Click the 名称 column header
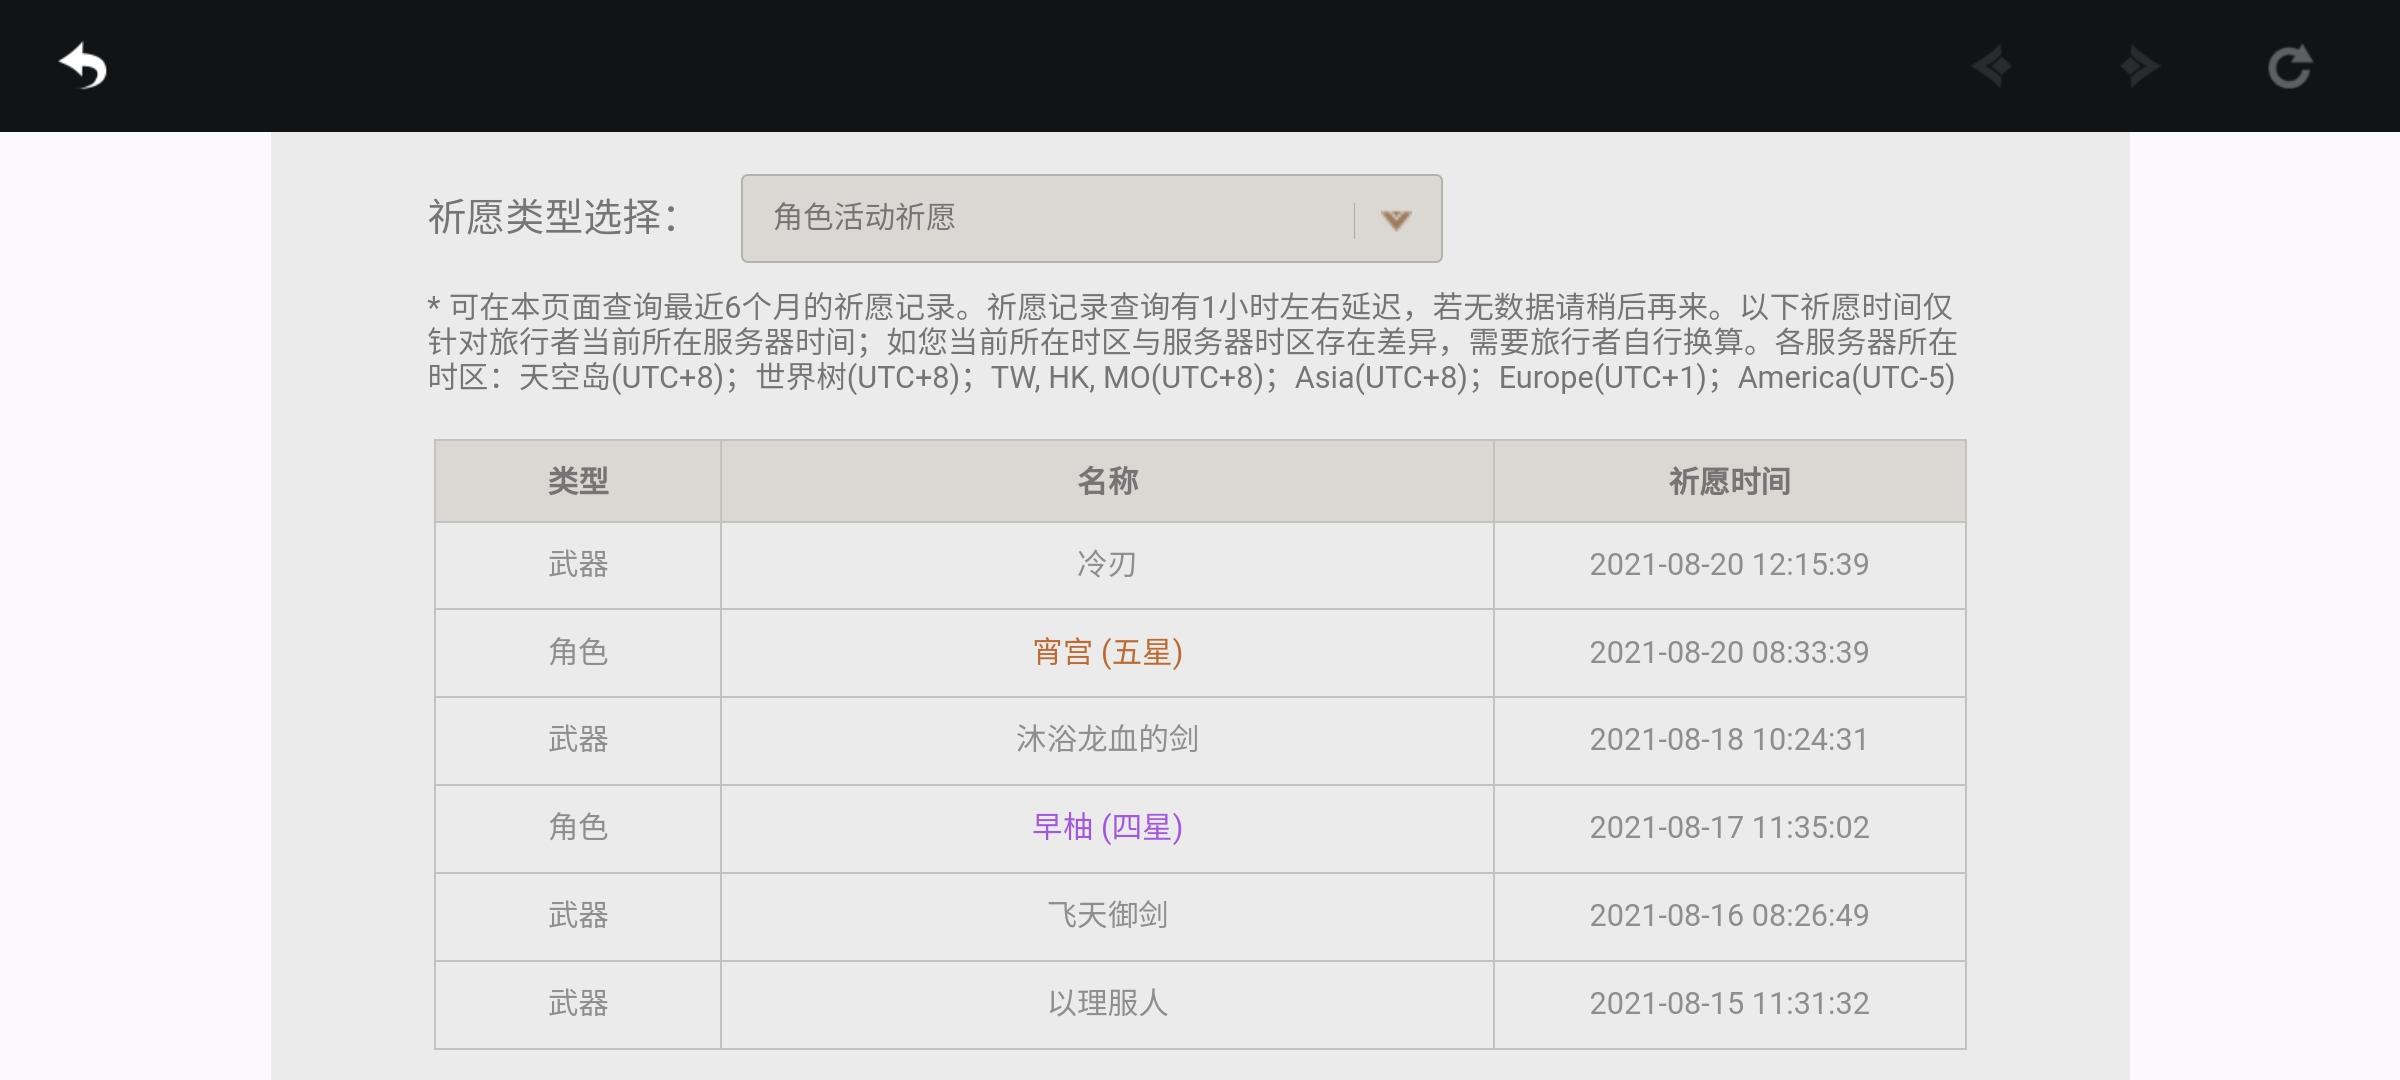This screenshot has width=2400, height=1080. pos(1107,481)
